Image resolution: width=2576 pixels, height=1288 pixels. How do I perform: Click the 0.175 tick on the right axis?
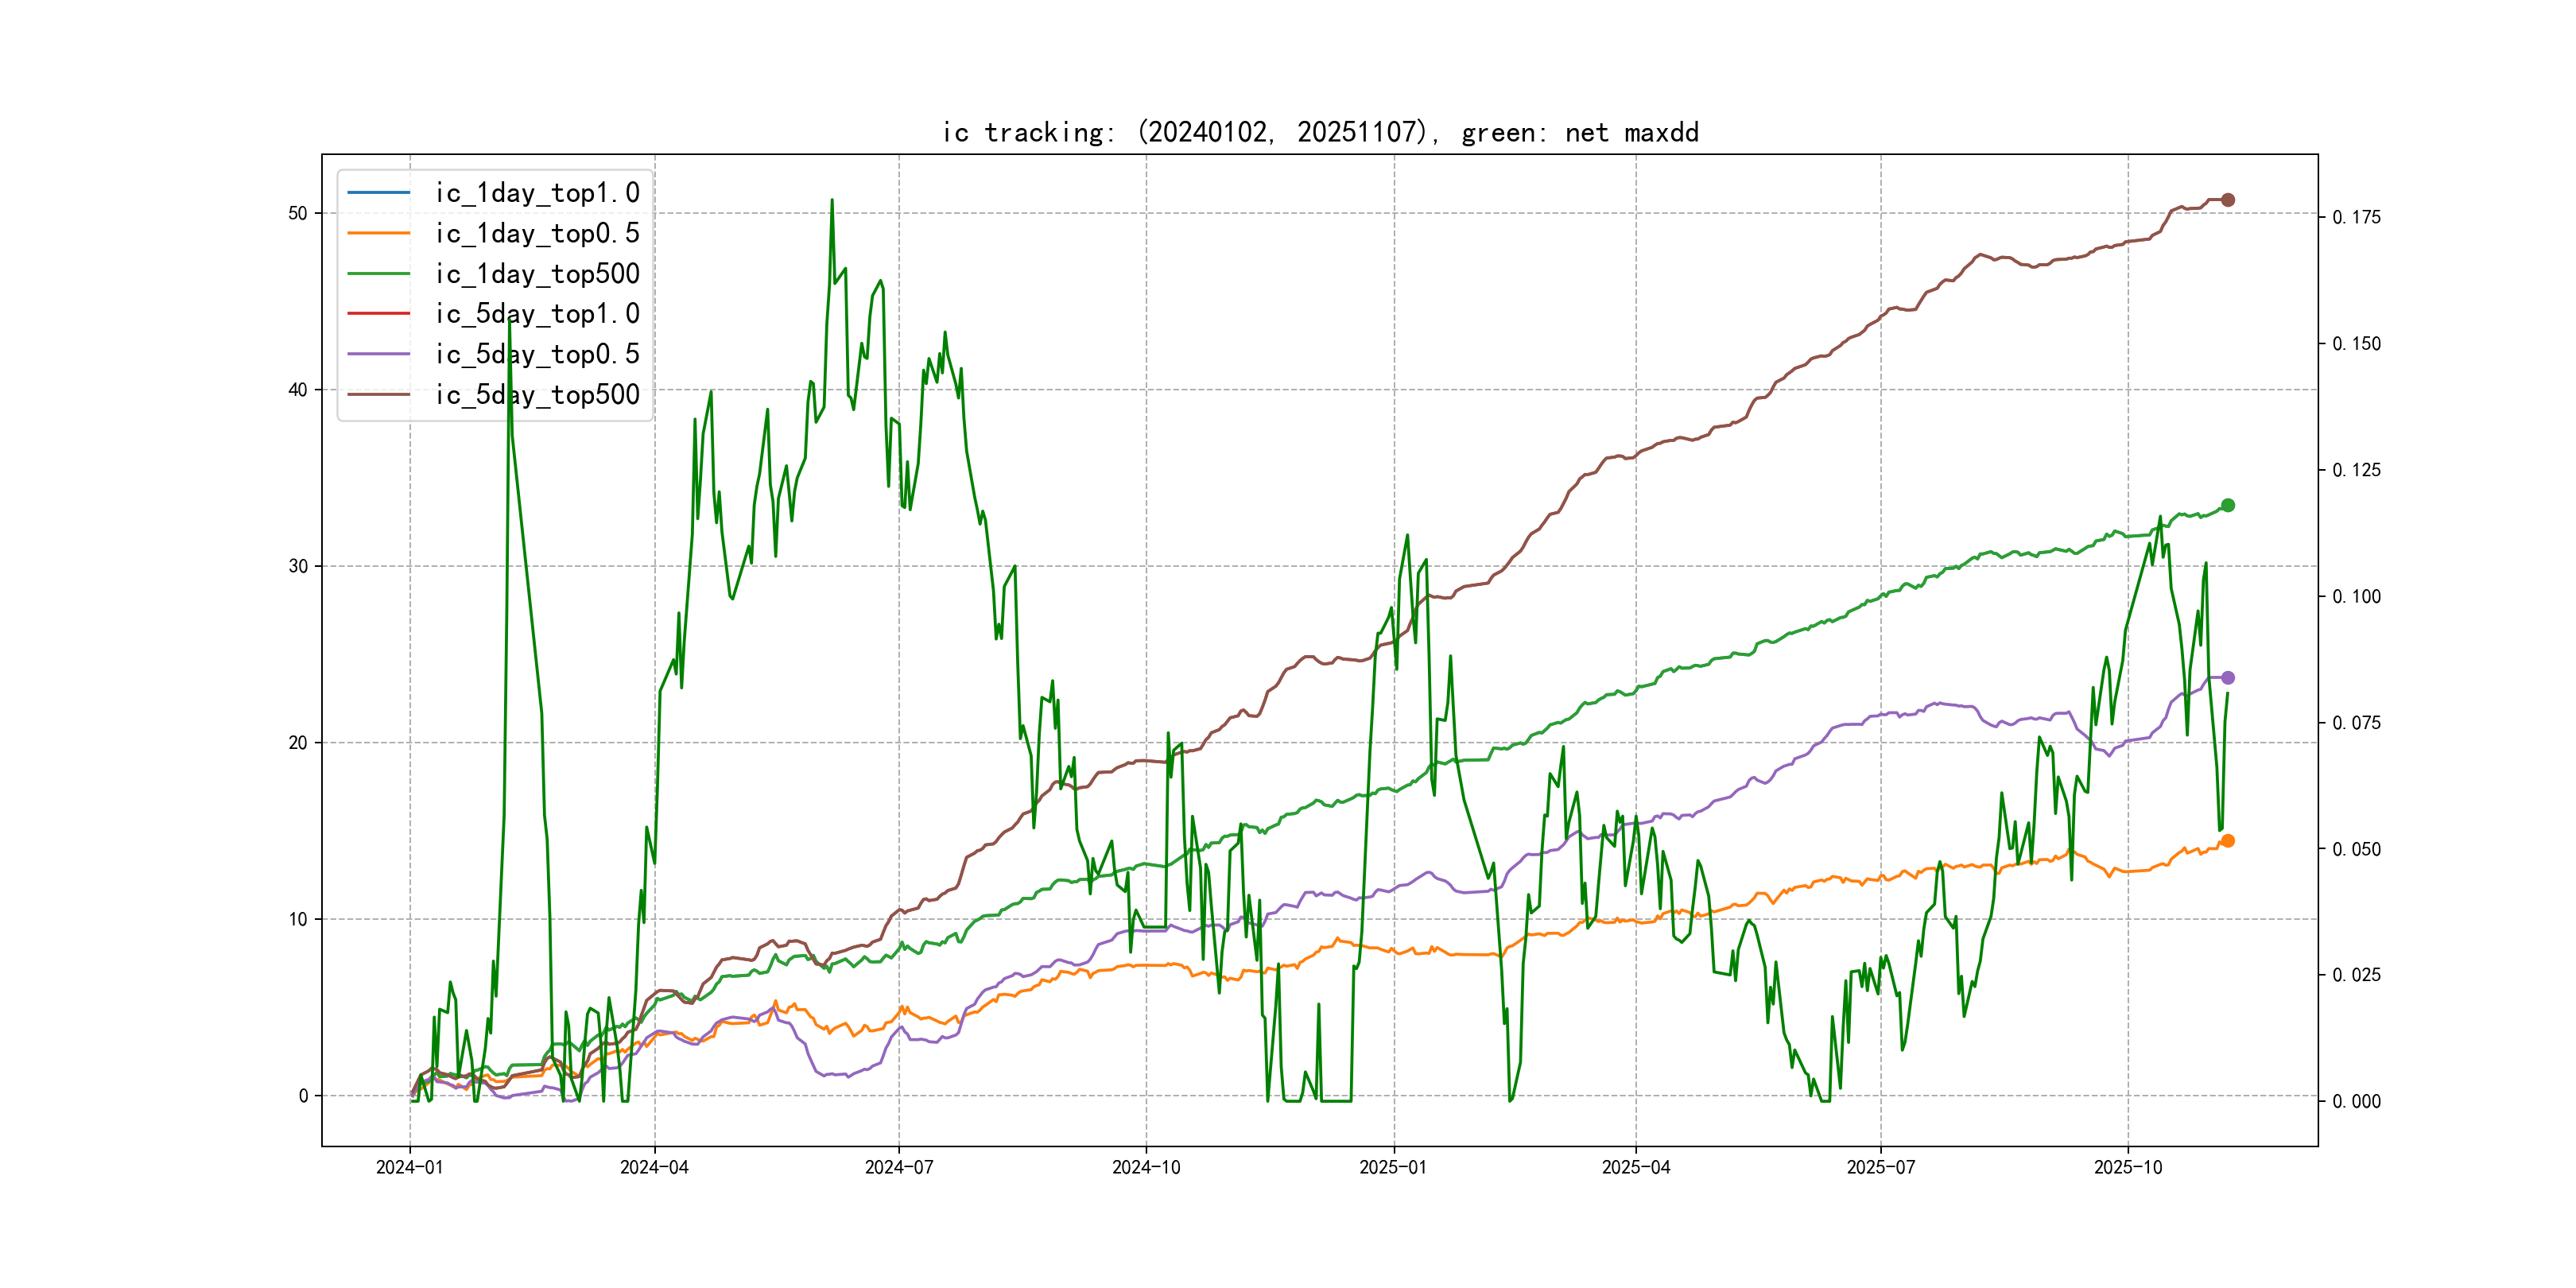tap(2356, 217)
